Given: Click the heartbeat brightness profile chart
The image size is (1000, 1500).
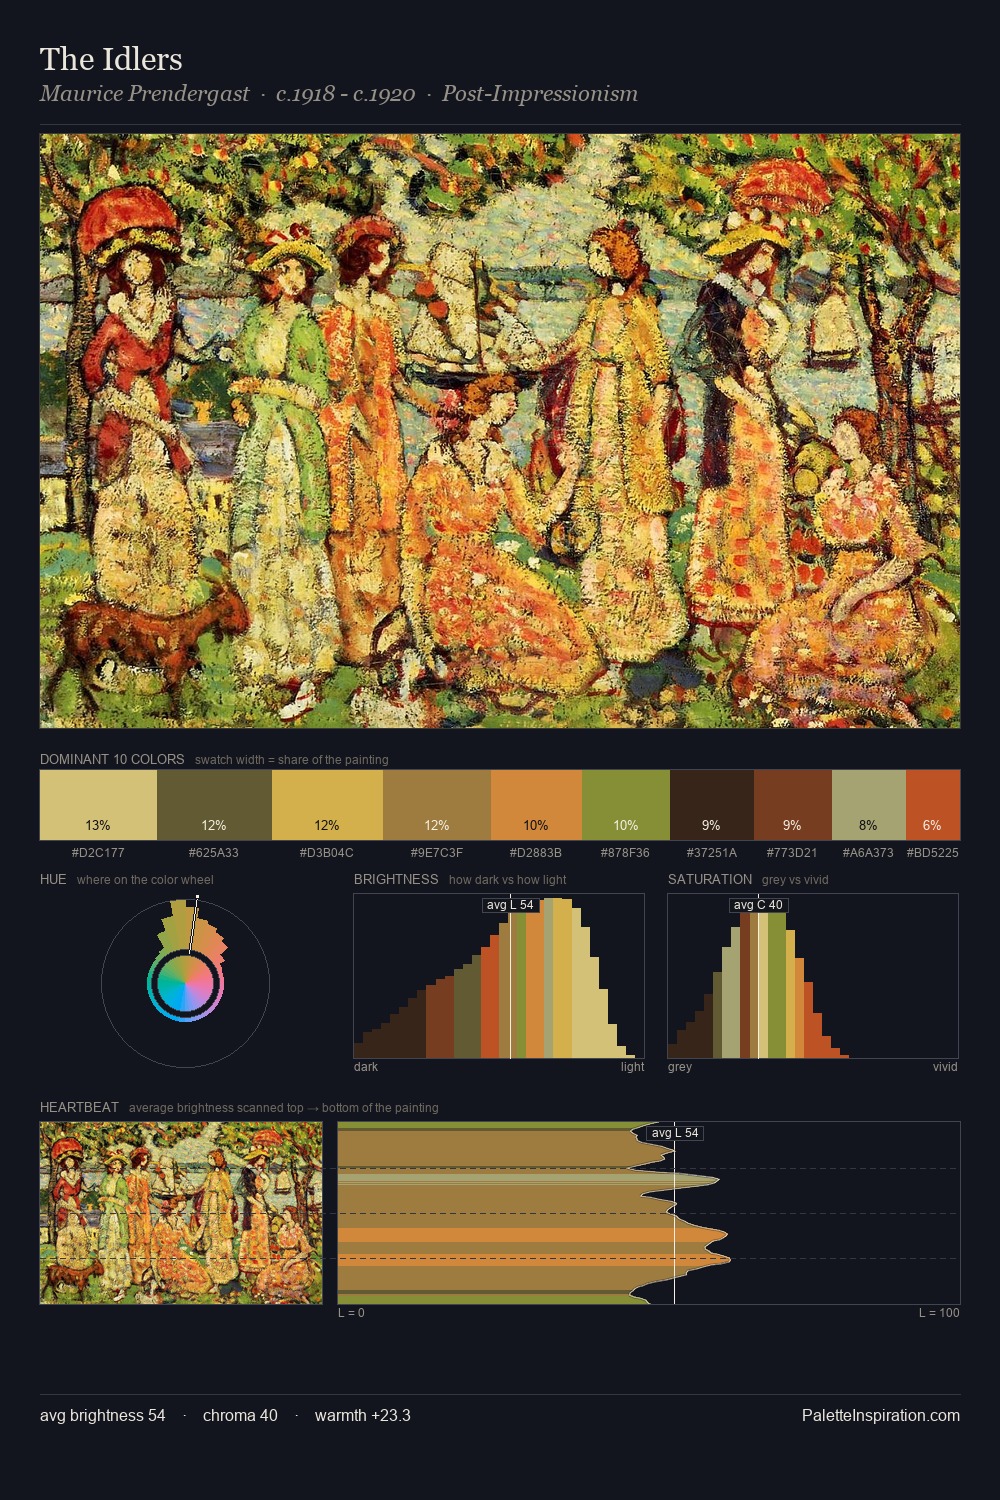Looking at the screenshot, I should point(649,1213).
